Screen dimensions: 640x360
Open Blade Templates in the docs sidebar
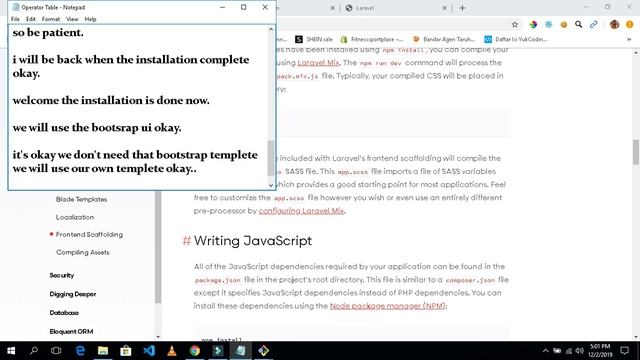(x=81, y=199)
